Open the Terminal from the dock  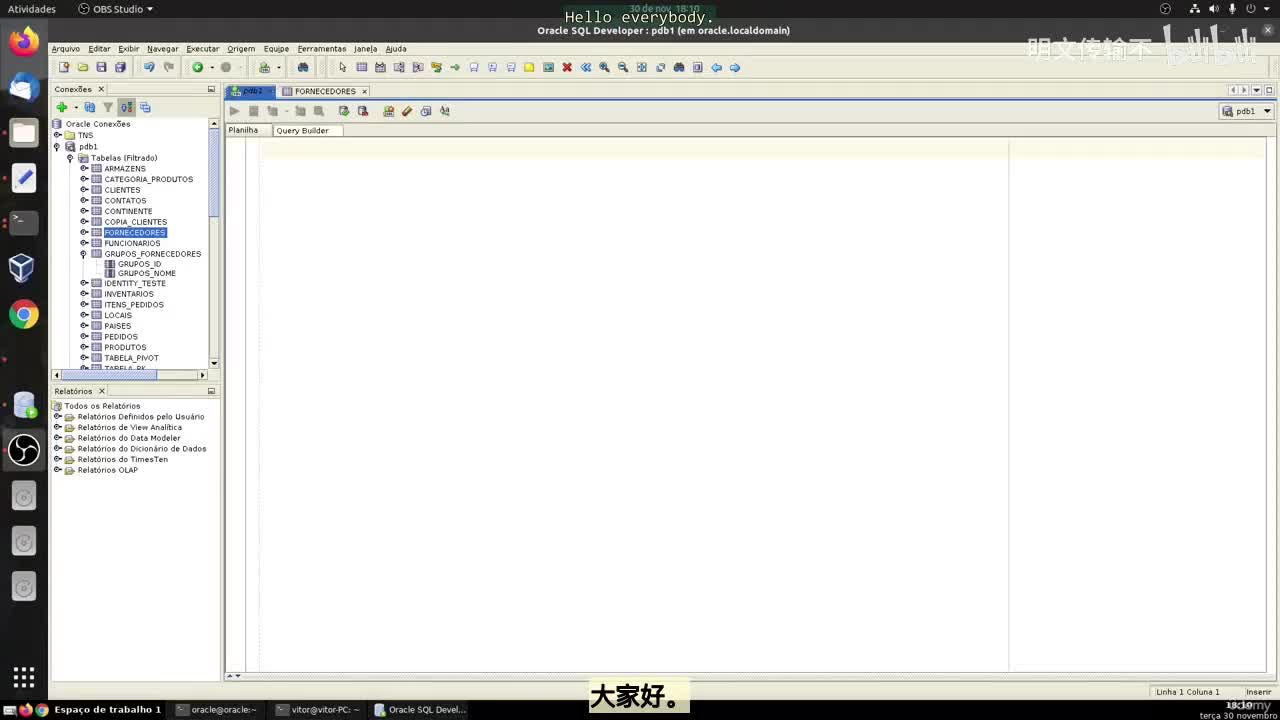(24, 222)
